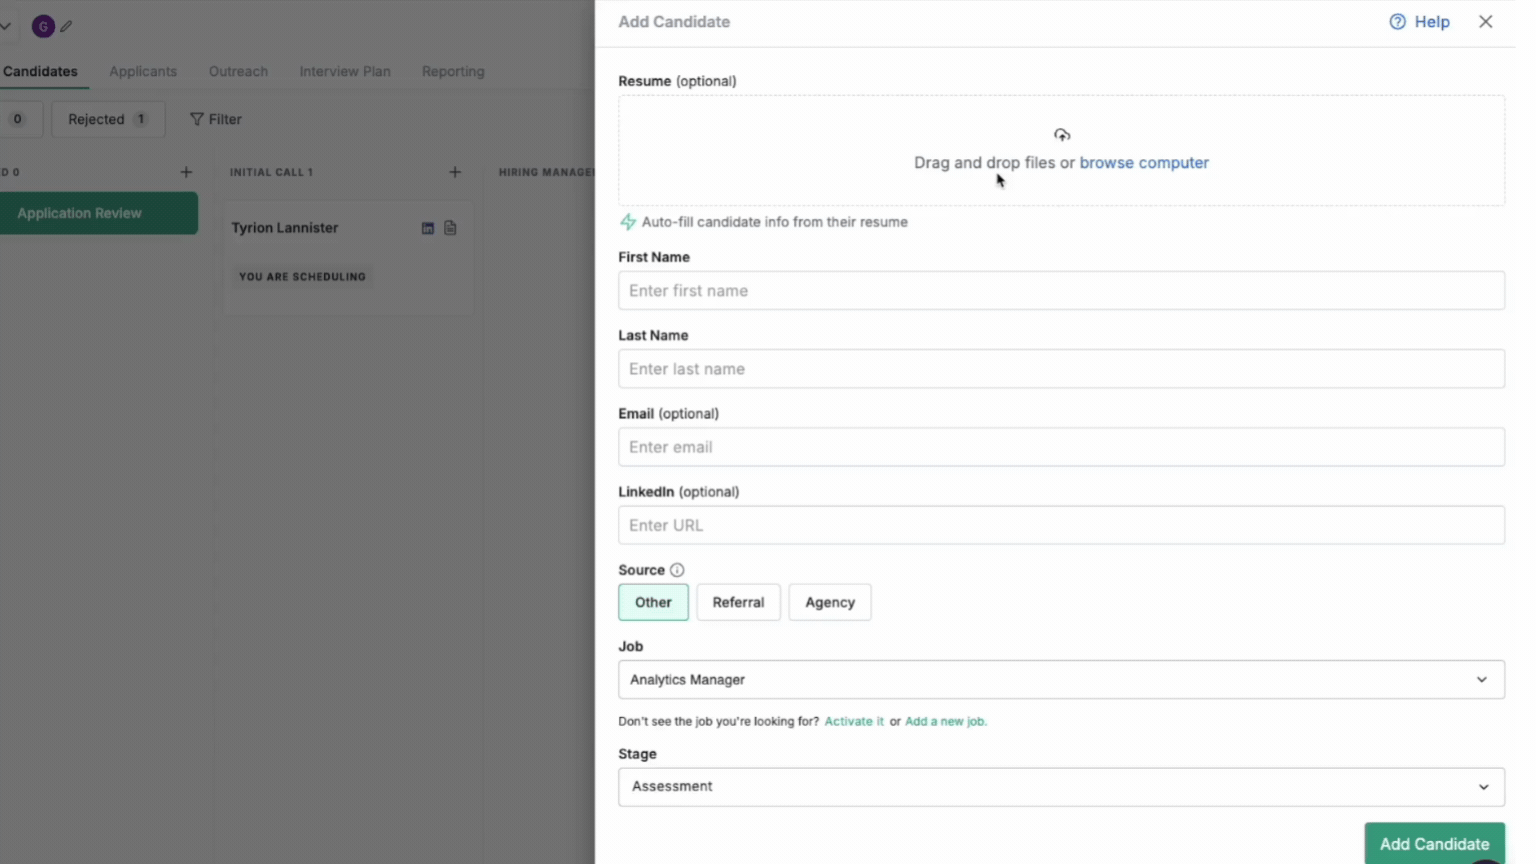Open the resume document icon for Tyrion Lannister
1536x864 pixels.
tap(450, 228)
